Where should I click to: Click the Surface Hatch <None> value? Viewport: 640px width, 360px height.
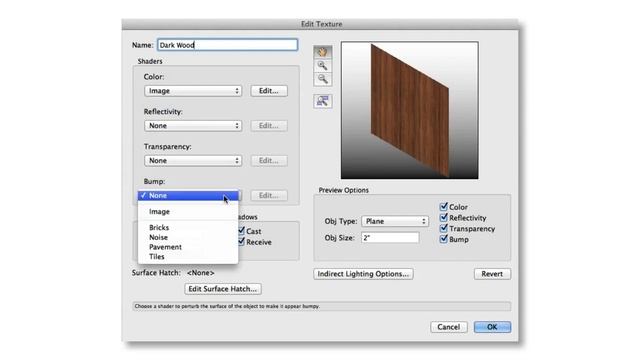point(200,273)
